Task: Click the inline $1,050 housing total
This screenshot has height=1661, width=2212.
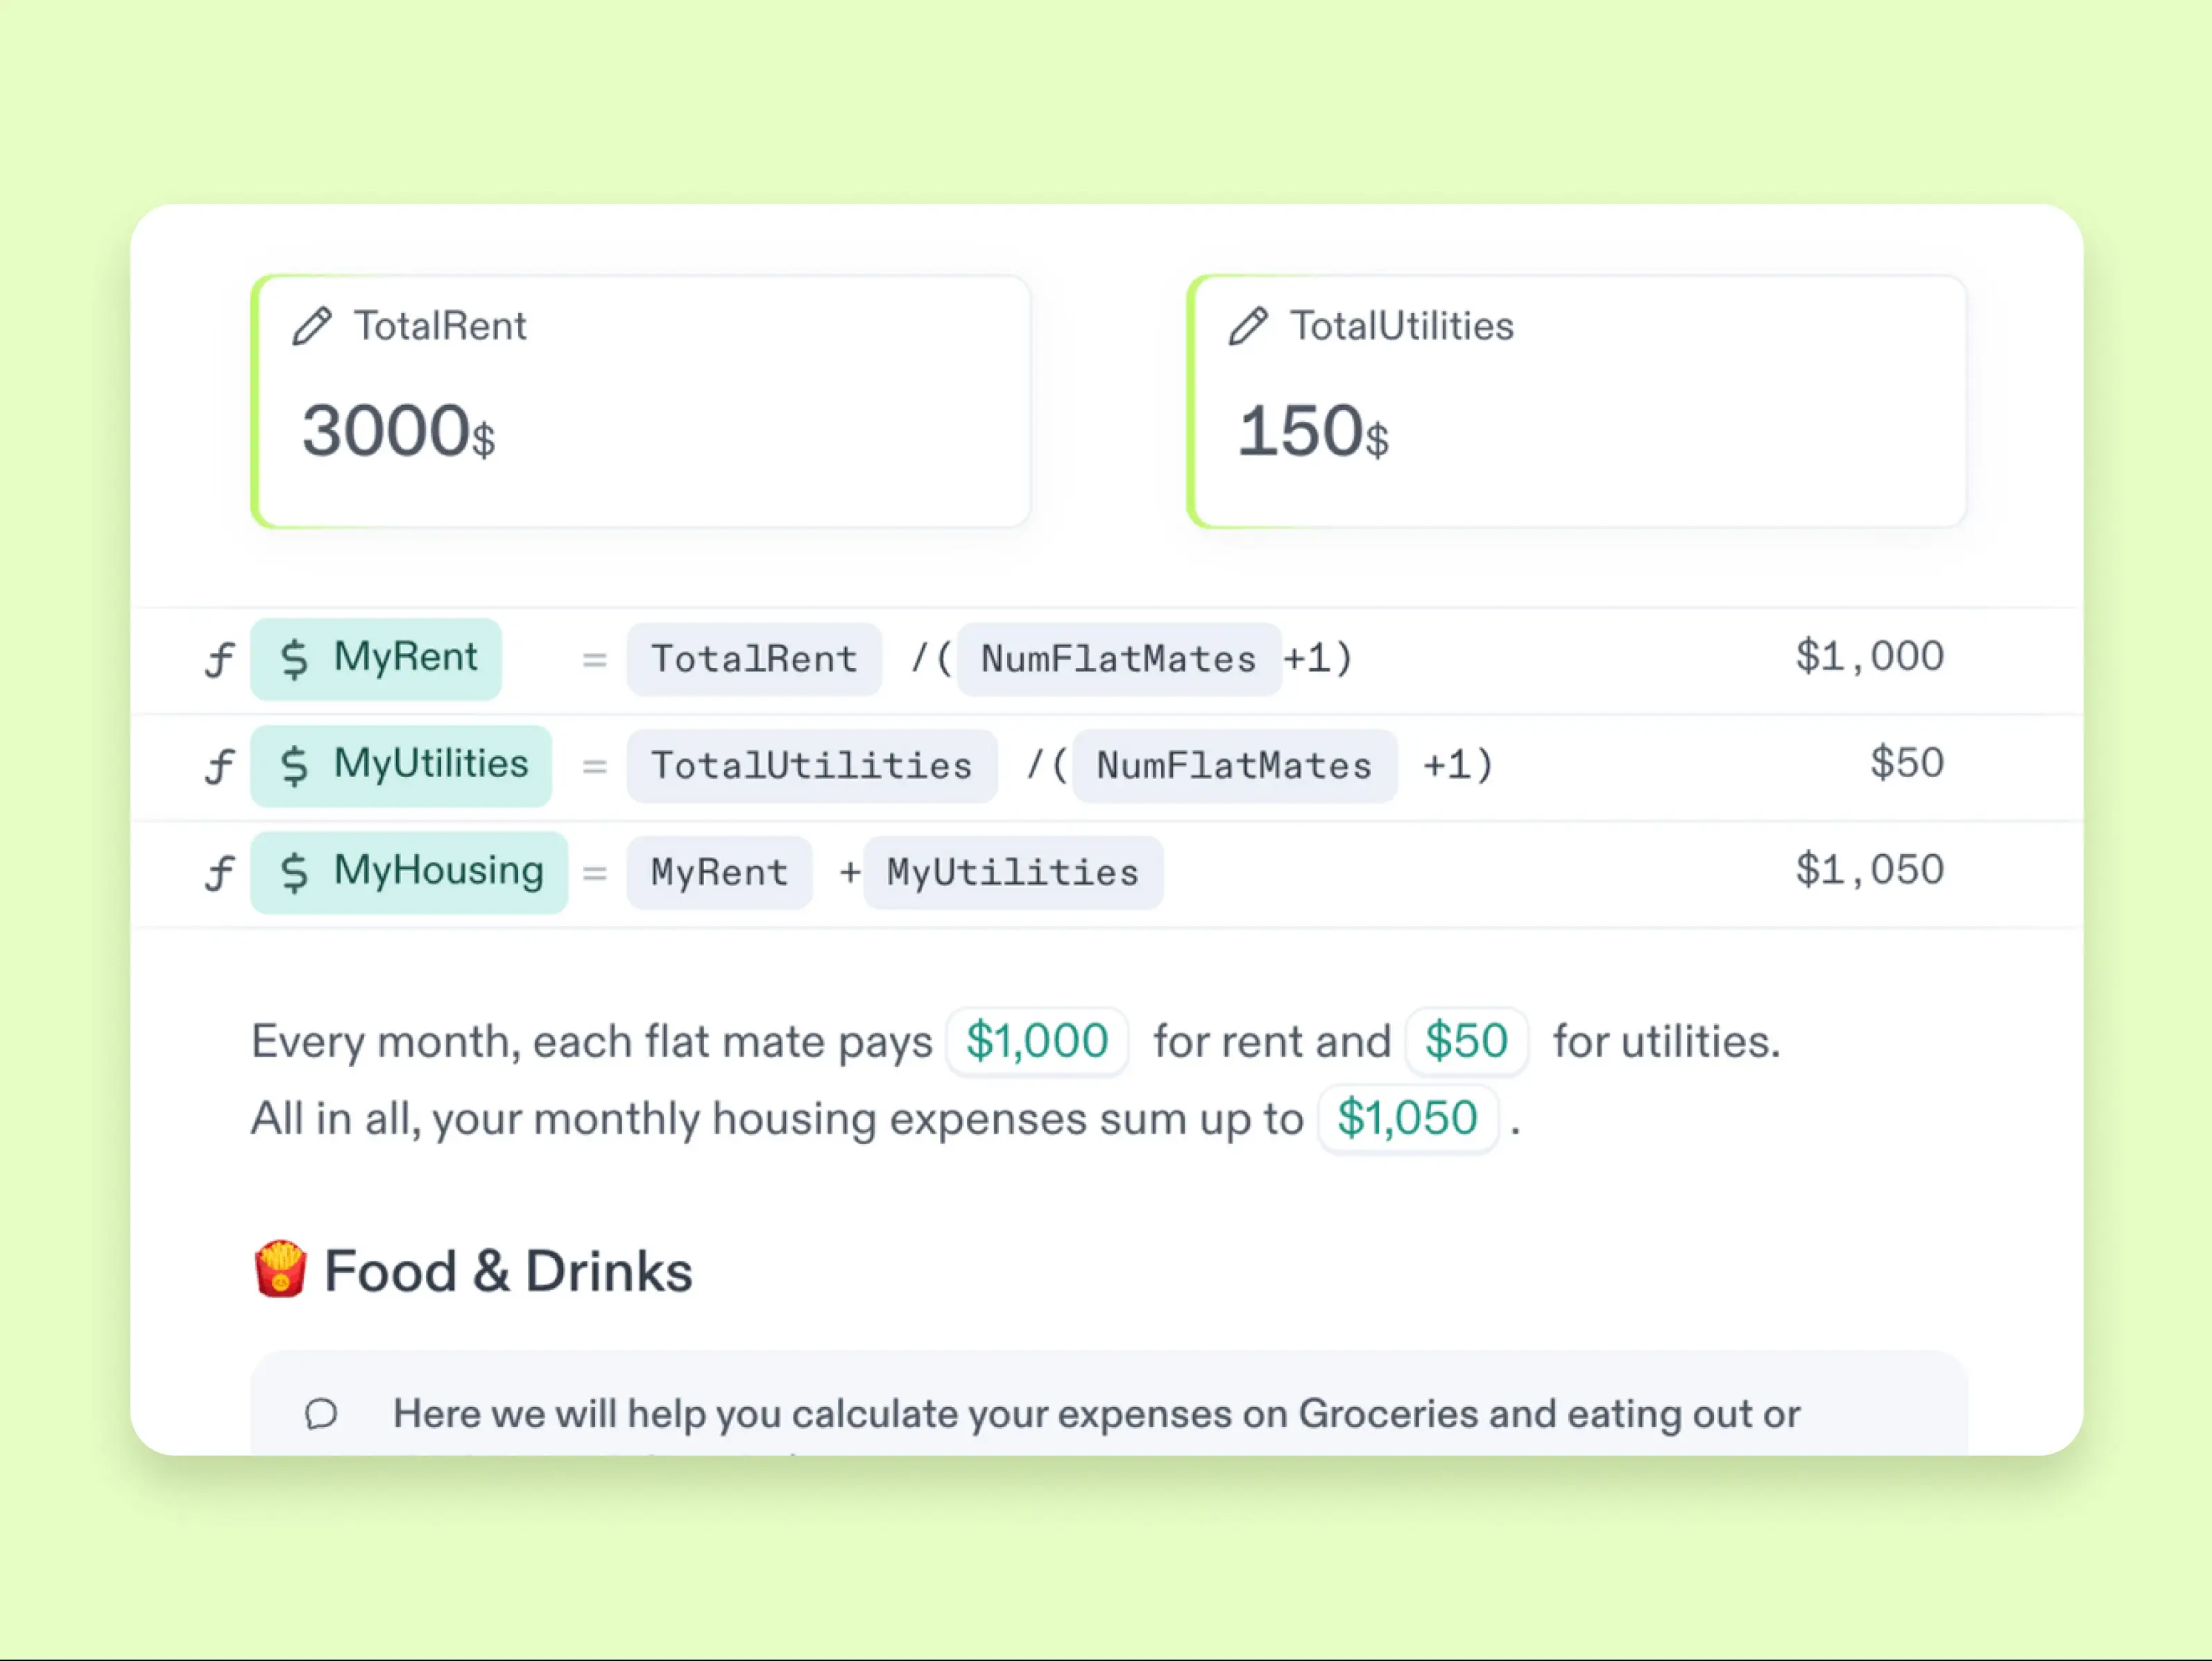Action: coord(1408,1118)
